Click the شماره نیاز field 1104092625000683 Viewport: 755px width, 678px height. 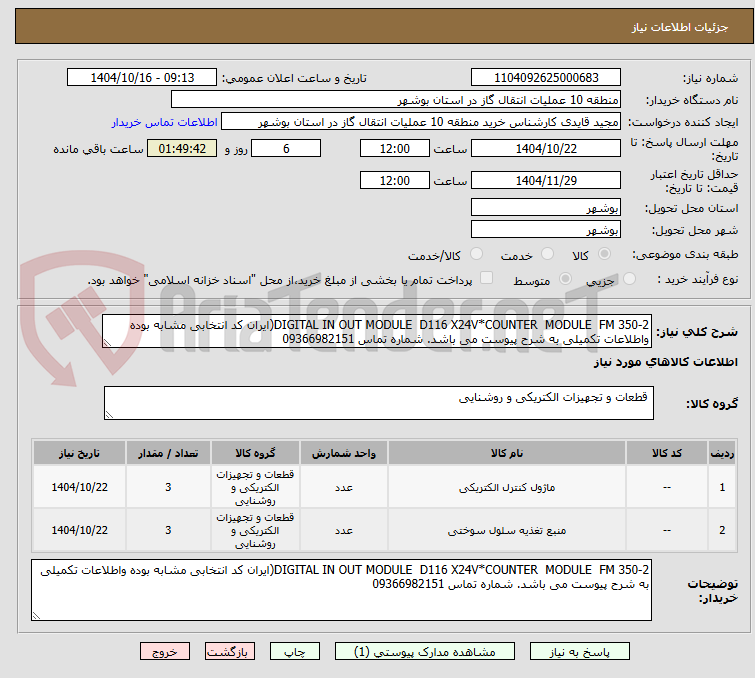546,78
